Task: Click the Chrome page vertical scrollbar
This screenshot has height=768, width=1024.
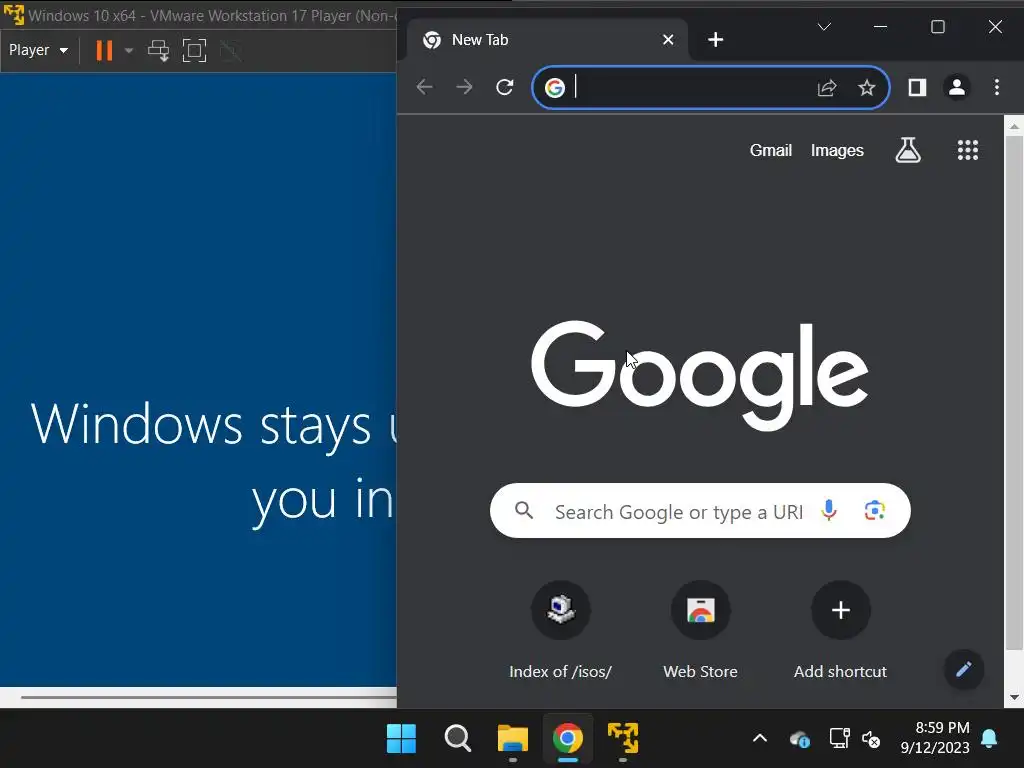Action: (x=1014, y=393)
